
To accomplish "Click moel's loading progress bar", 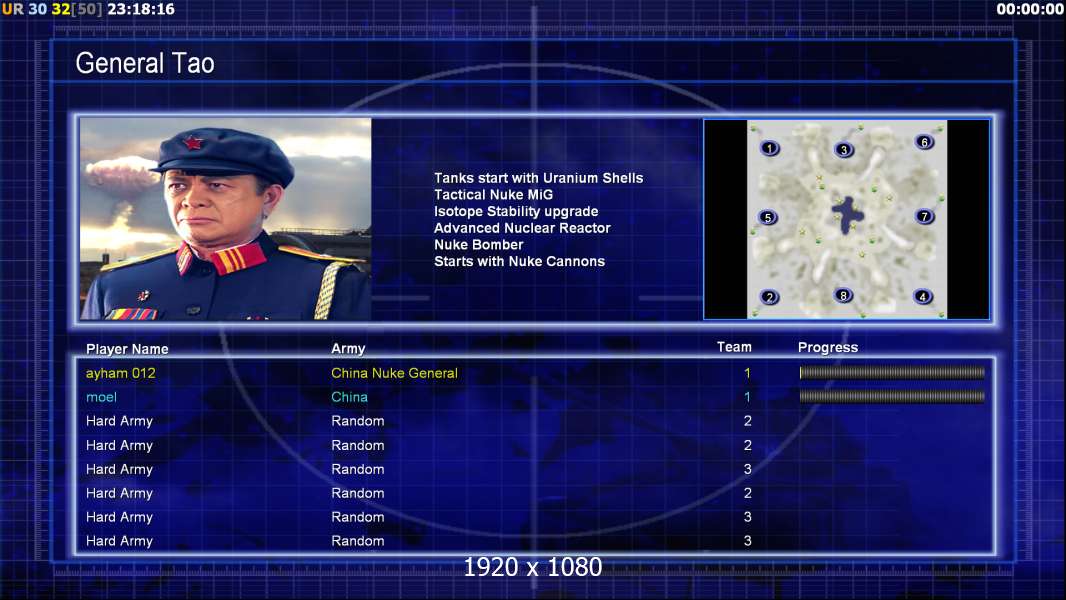I will pos(892,396).
